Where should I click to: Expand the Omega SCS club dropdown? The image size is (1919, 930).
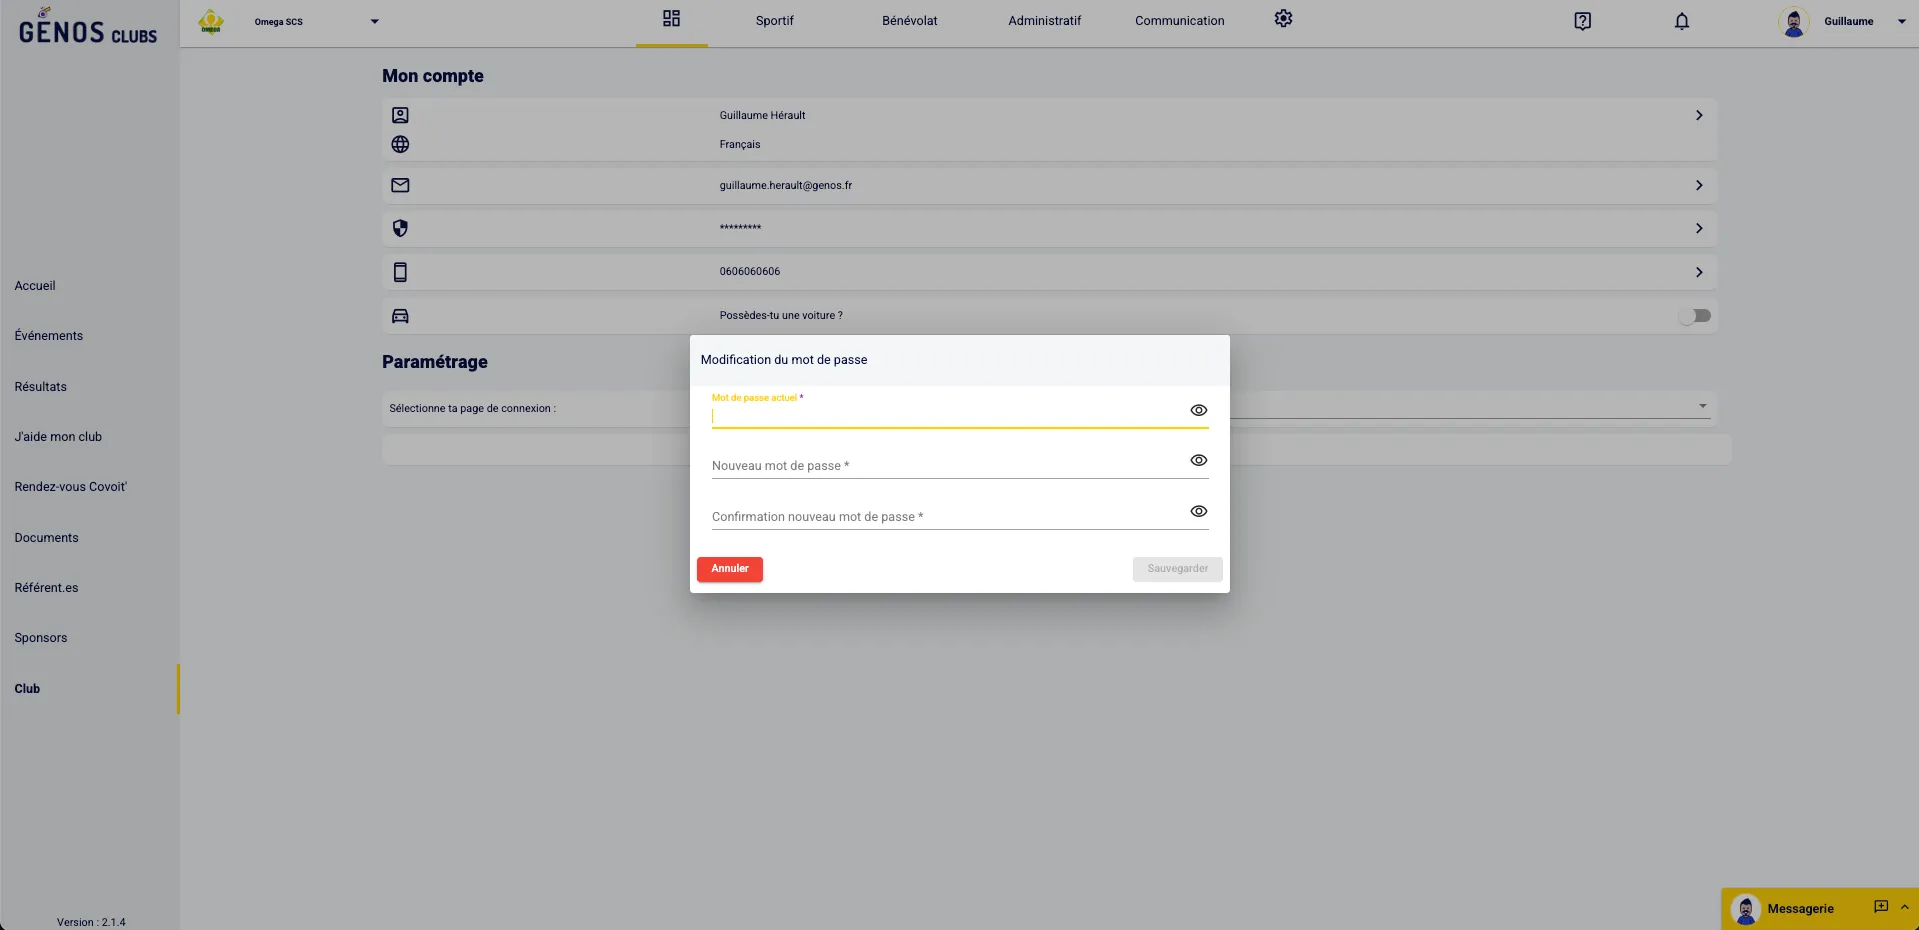click(x=375, y=21)
